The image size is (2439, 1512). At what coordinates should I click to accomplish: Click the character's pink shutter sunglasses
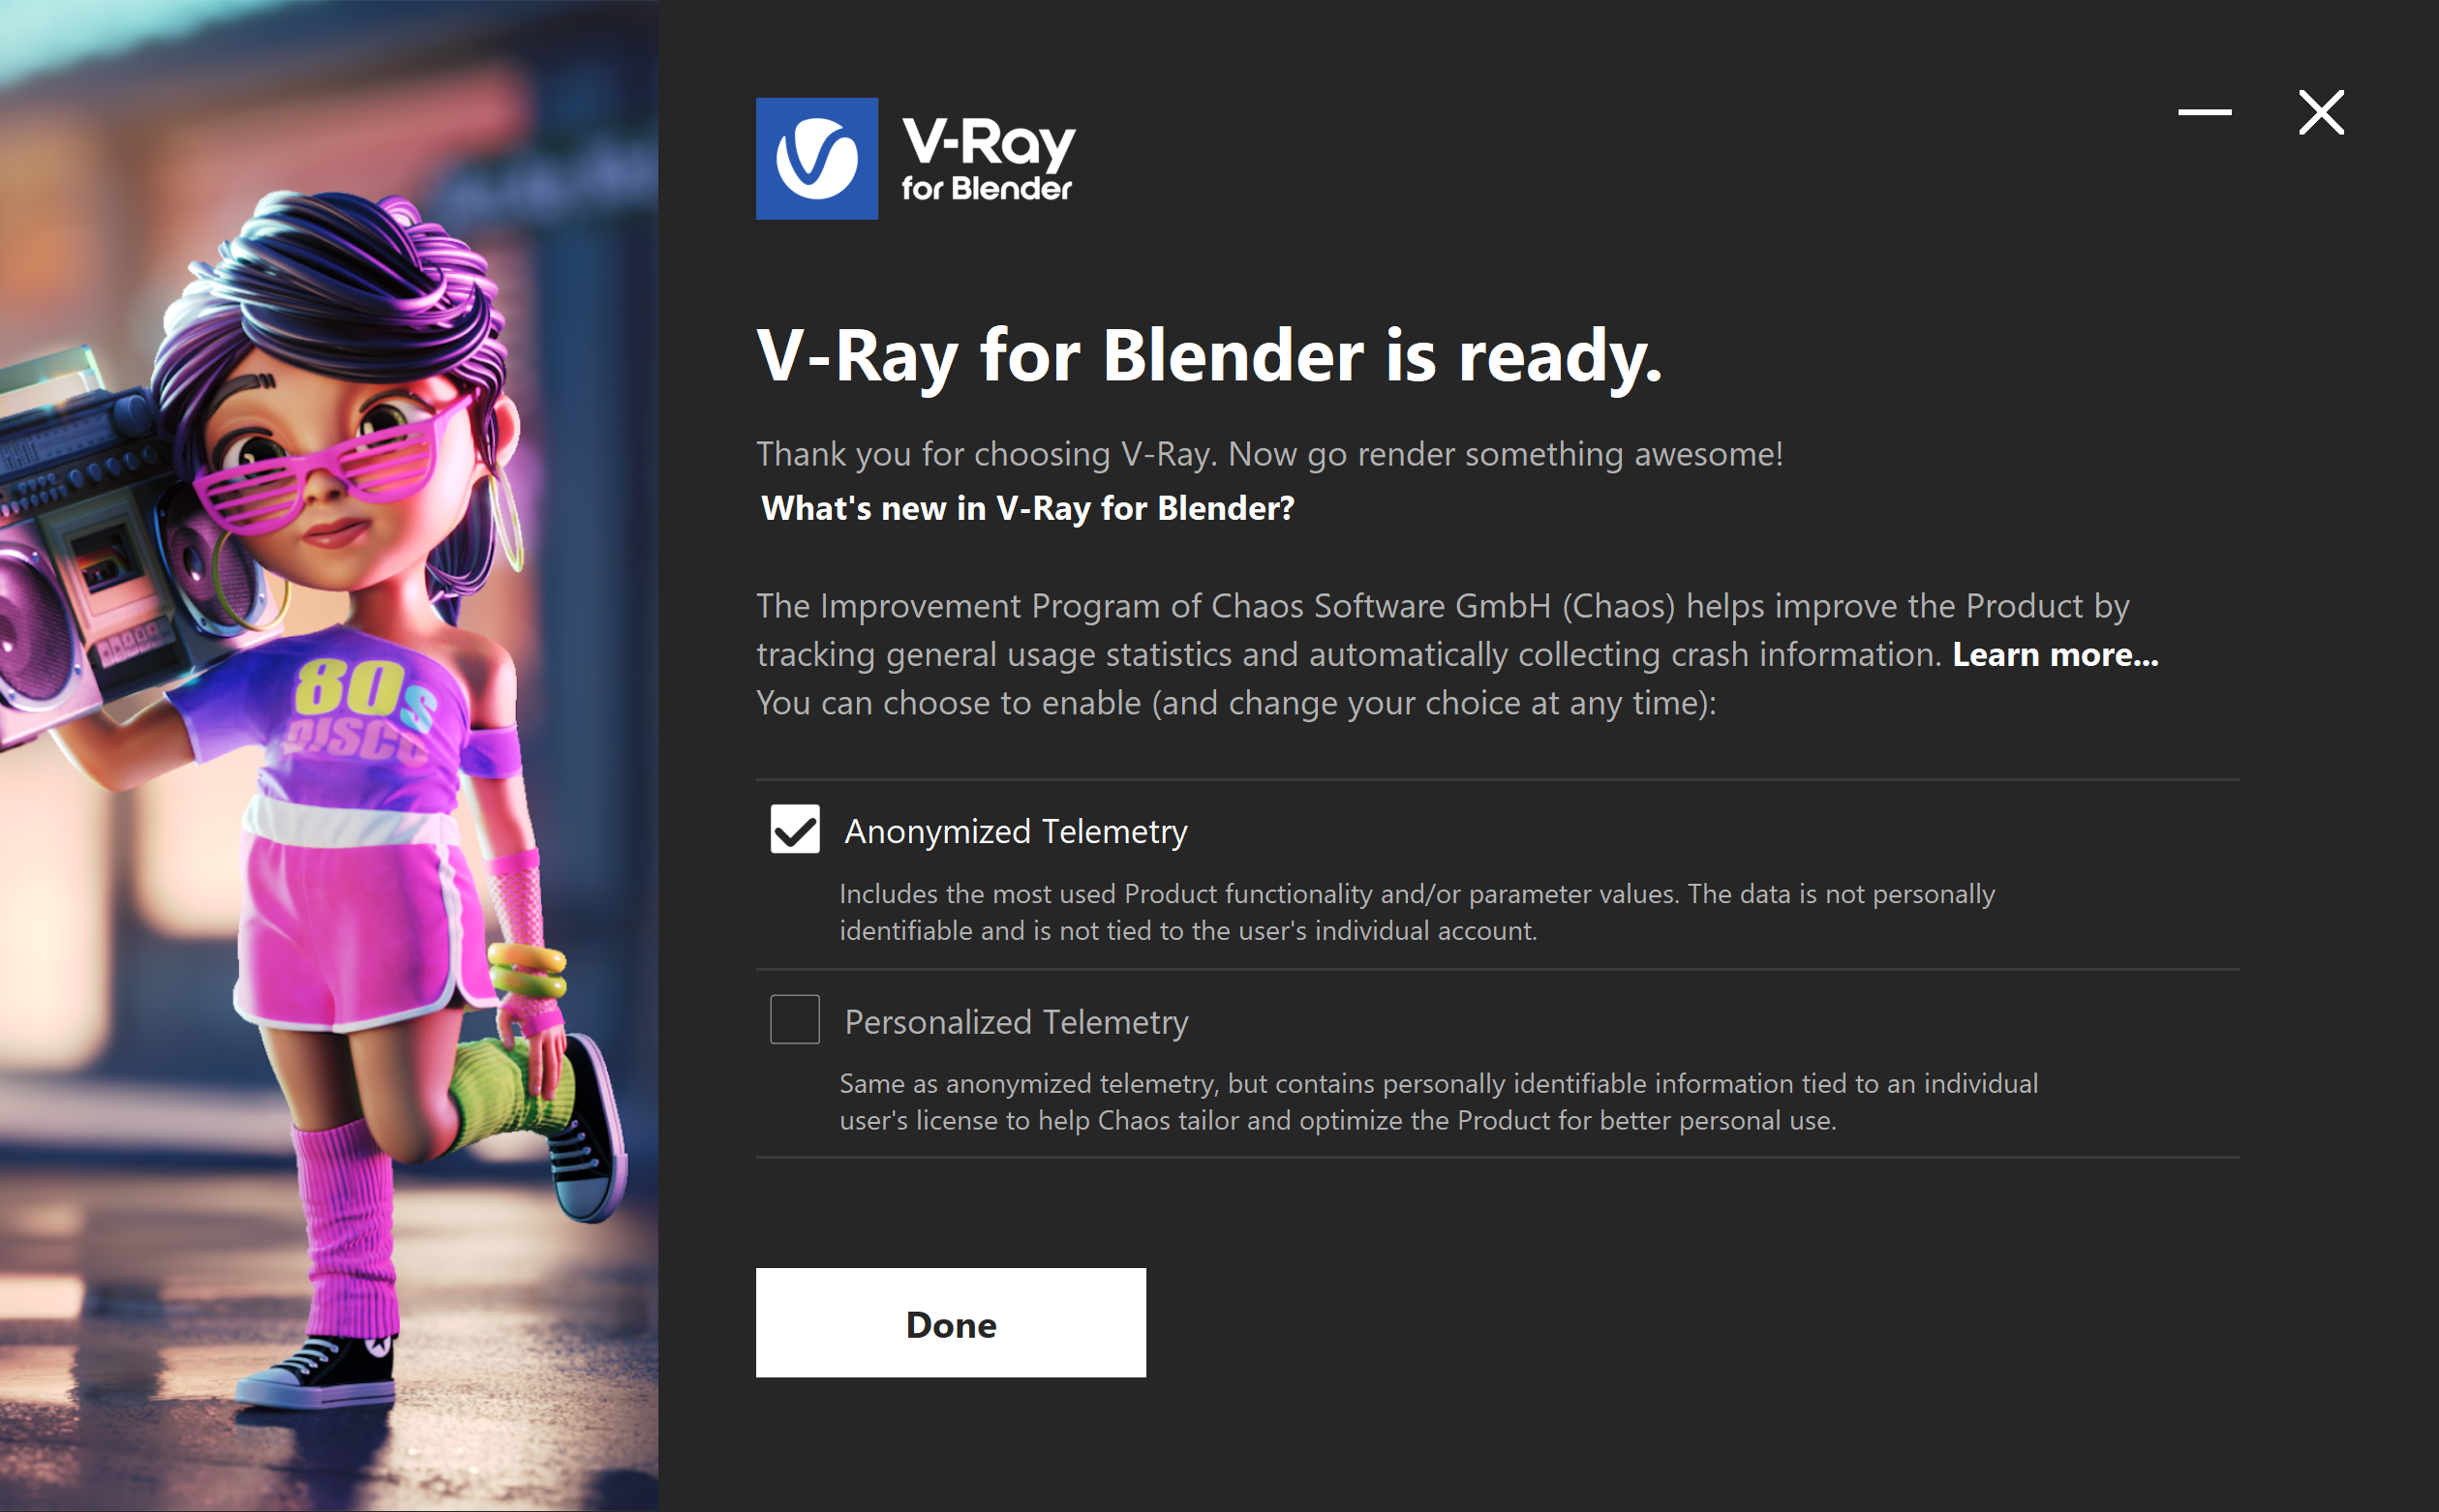(330, 462)
